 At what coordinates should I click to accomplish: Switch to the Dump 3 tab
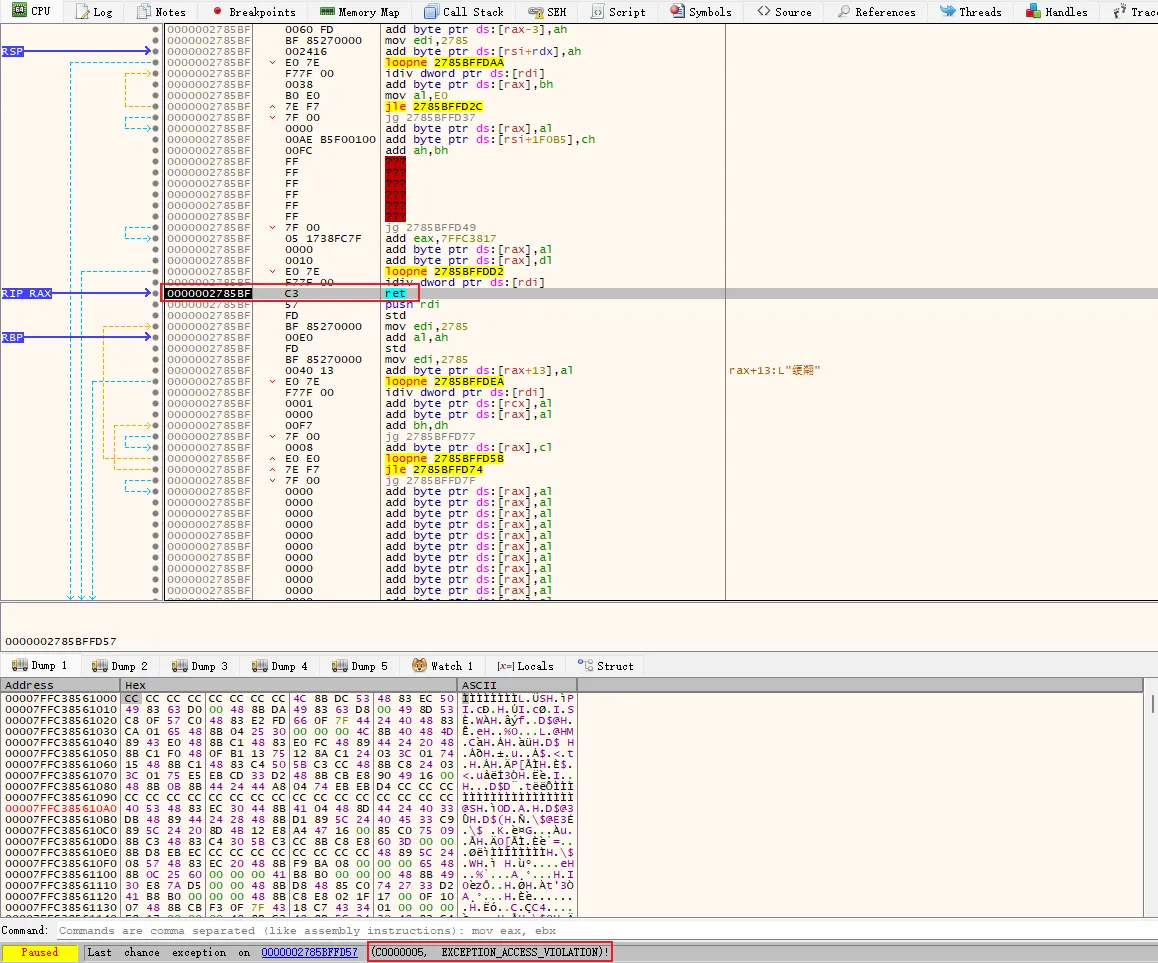click(201, 666)
